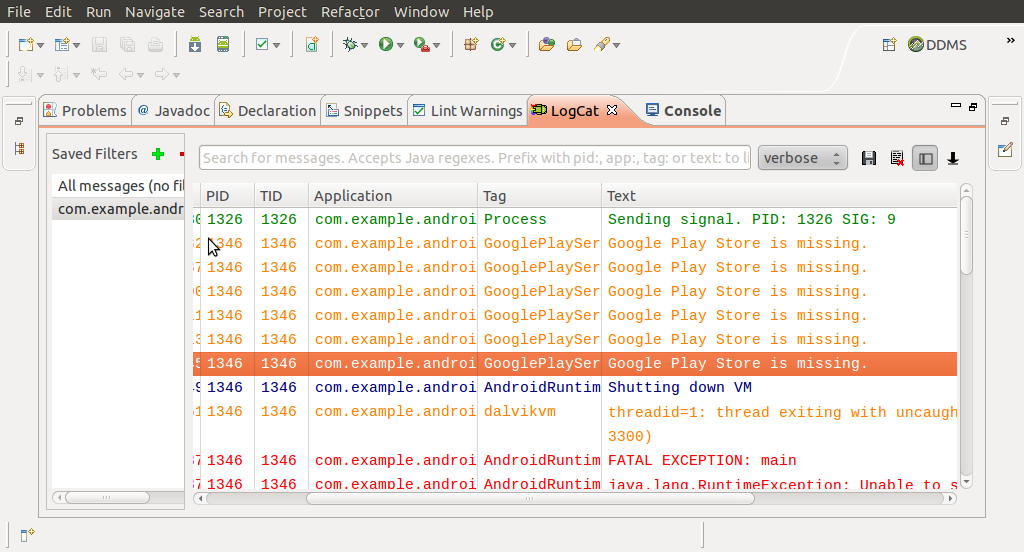Switch to the Declaration tab

coord(268,111)
